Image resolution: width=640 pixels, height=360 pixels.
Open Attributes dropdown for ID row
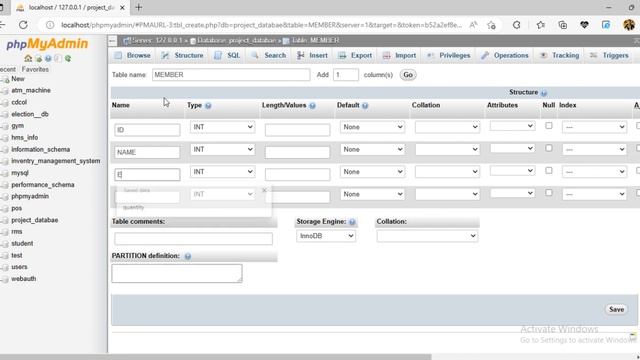[x=512, y=126]
